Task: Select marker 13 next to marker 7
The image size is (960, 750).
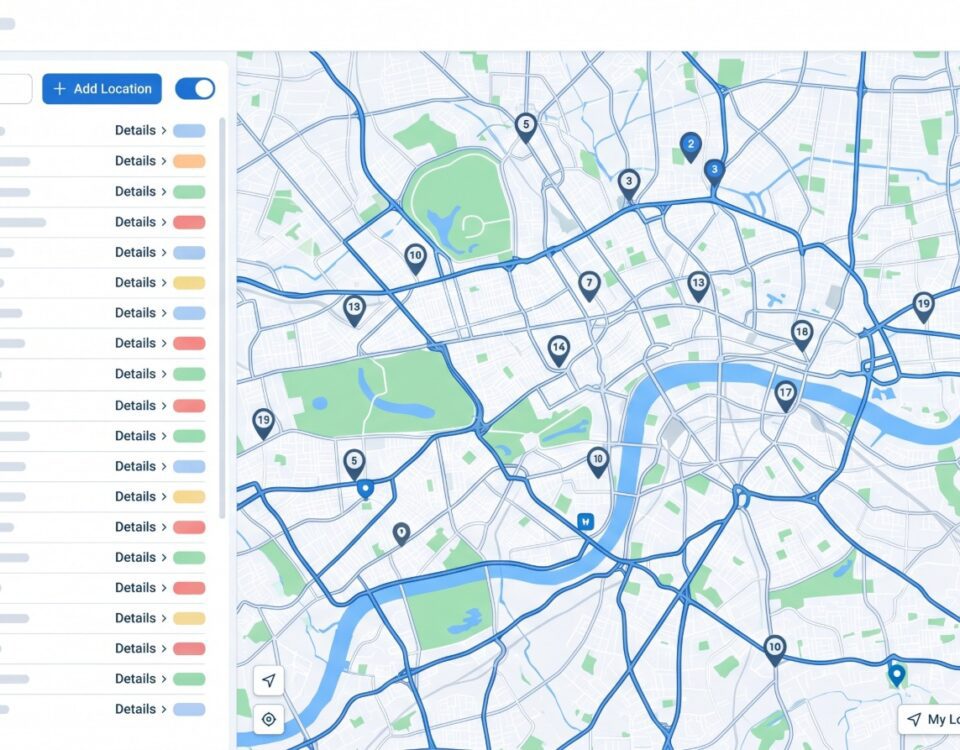Action: [x=699, y=286]
